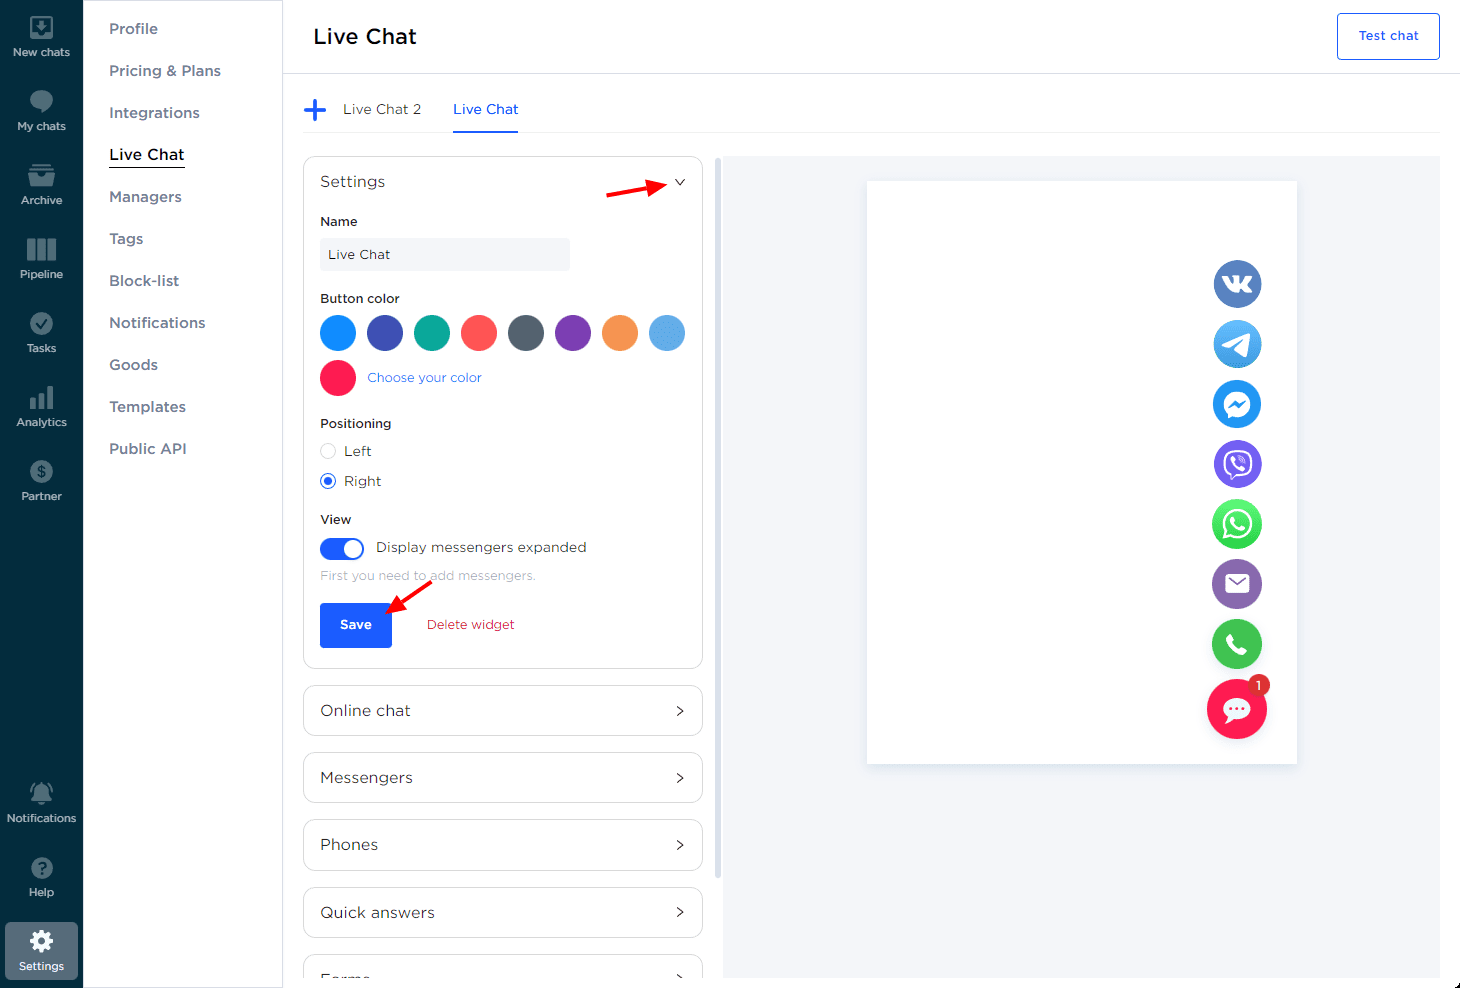
Task: Open the Analytics section icon
Action: 41,405
